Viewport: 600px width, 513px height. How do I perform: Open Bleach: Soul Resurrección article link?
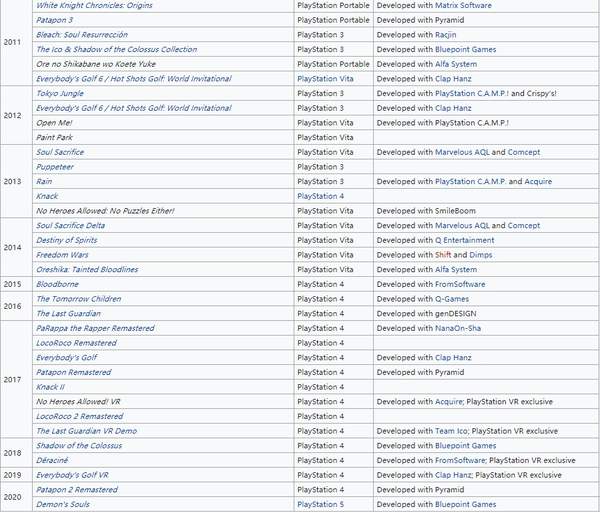[82, 35]
